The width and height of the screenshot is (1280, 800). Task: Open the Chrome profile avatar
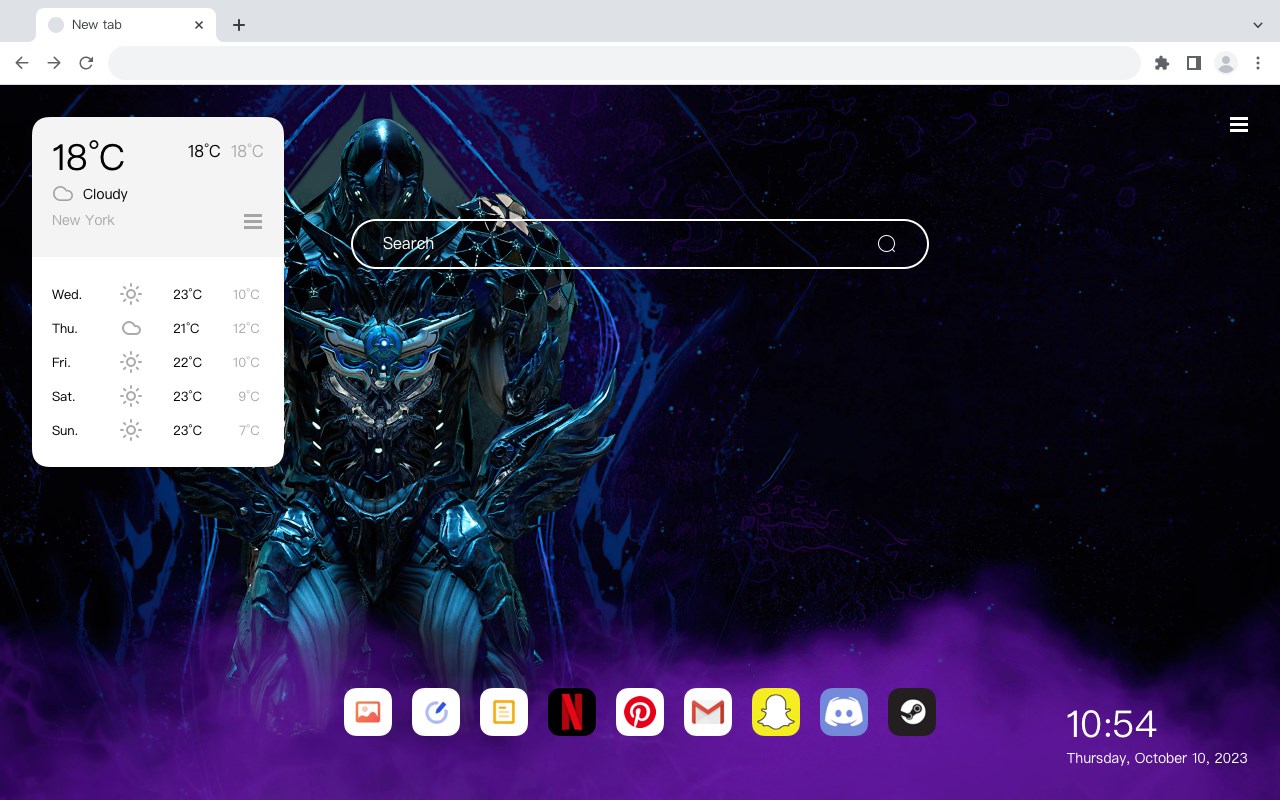click(x=1226, y=63)
